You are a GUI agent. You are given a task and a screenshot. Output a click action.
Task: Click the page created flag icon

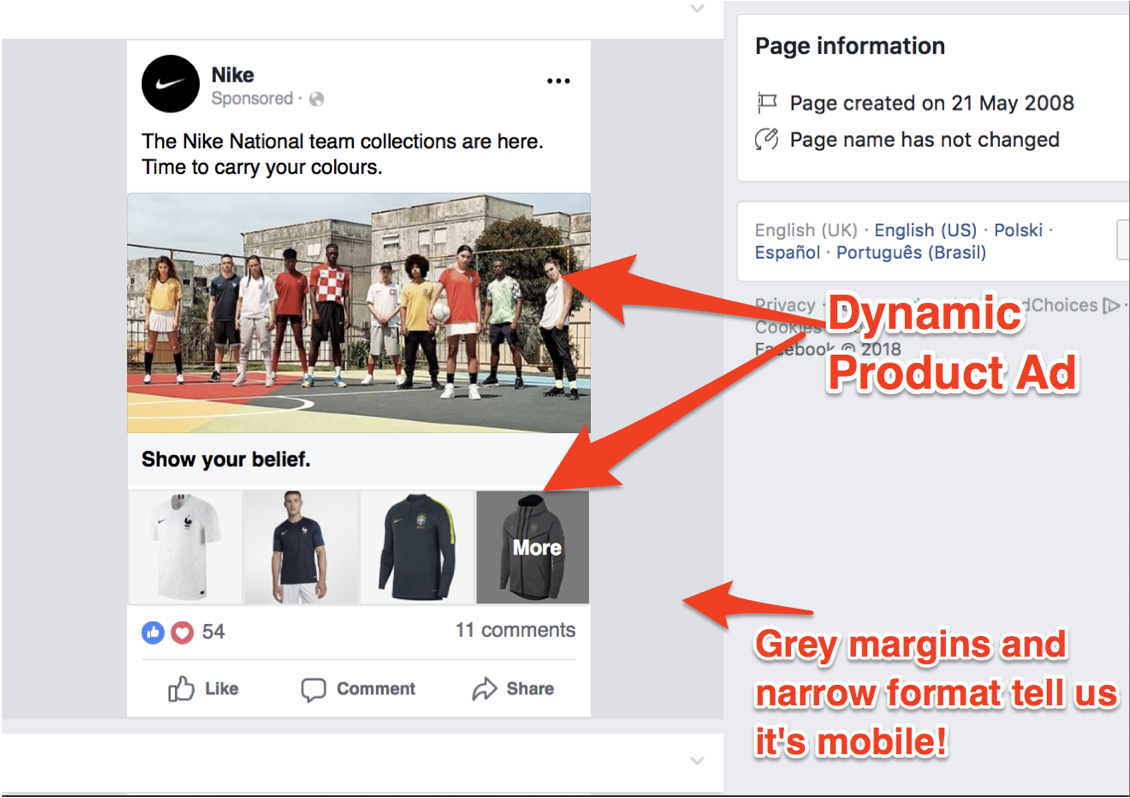[767, 103]
